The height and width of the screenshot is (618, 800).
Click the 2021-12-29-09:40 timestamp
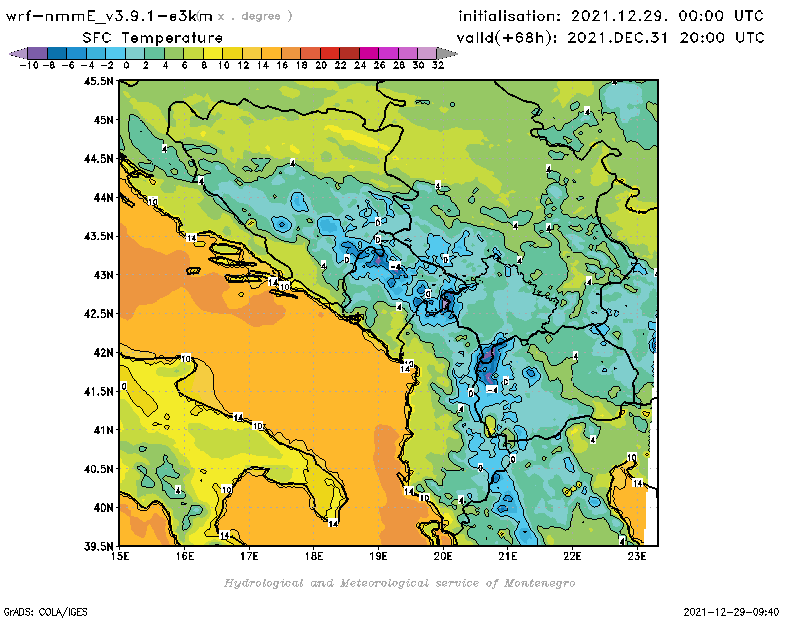731,612
